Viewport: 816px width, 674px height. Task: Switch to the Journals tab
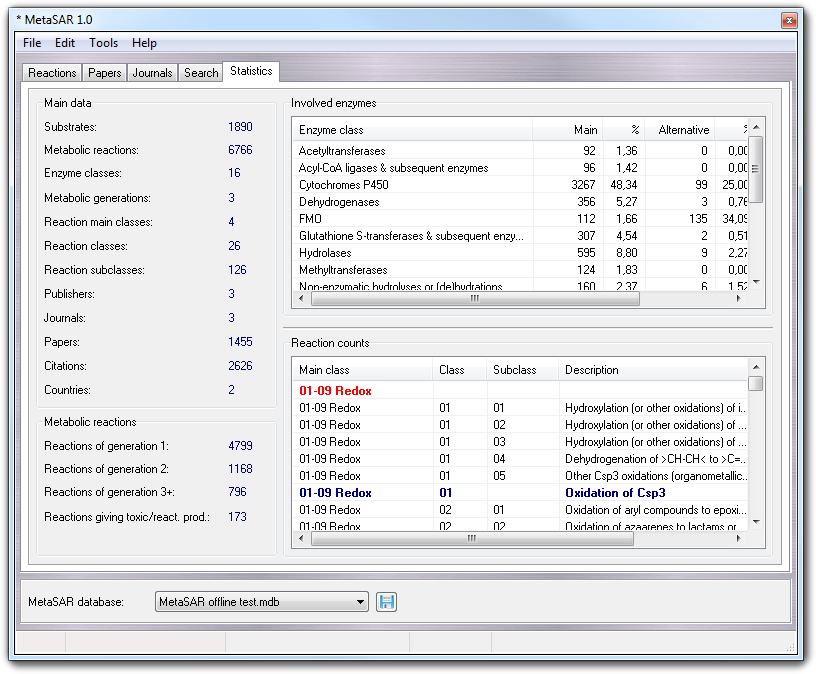pos(153,73)
